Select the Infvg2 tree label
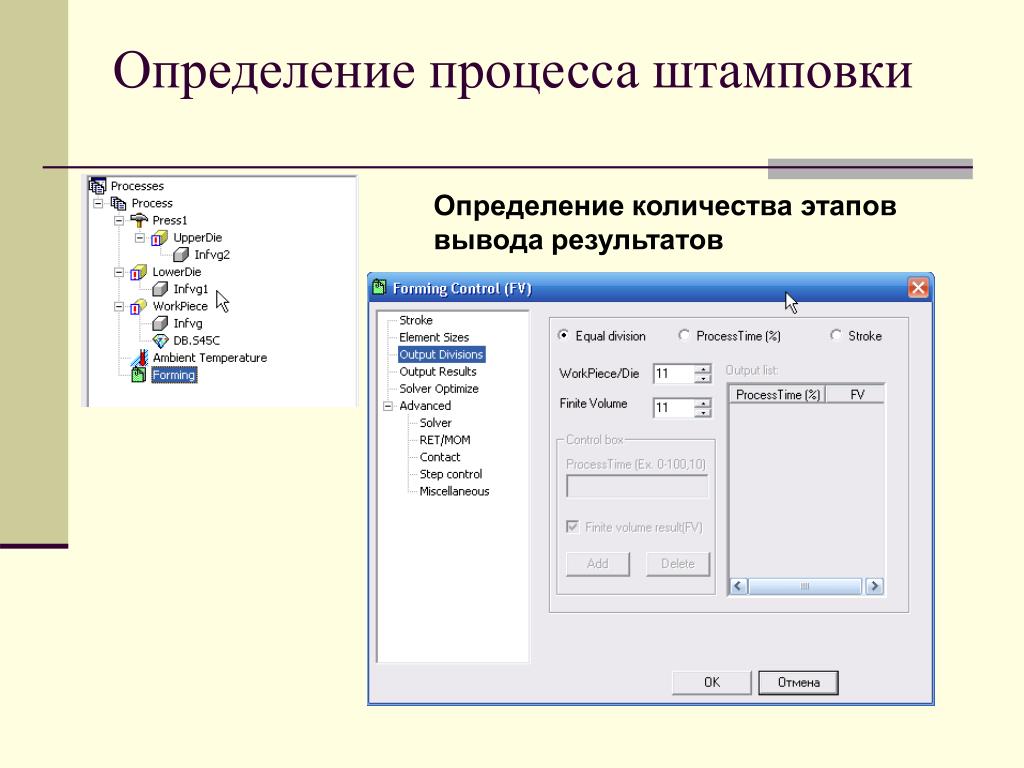The image size is (1024, 768). (x=212, y=255)
